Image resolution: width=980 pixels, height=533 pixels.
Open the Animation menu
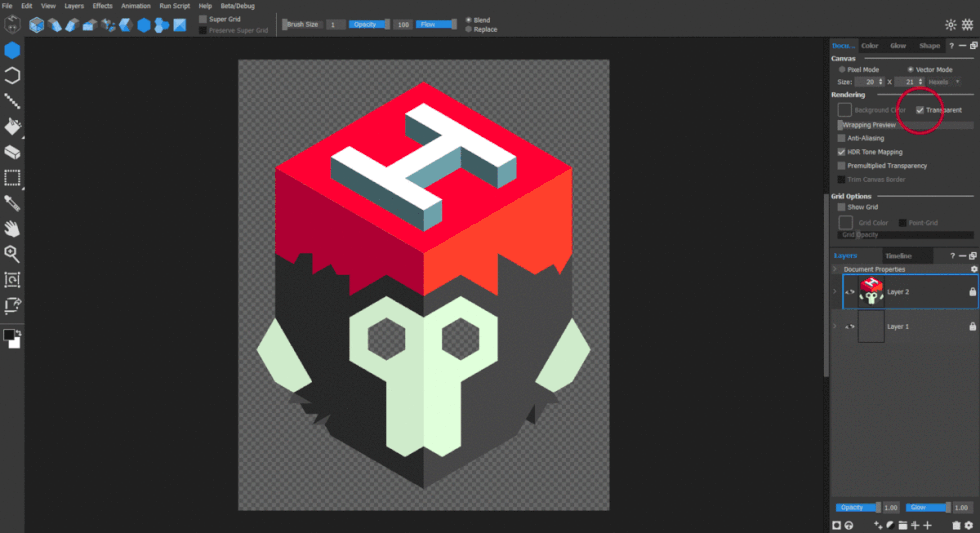(x=136, y=6)
